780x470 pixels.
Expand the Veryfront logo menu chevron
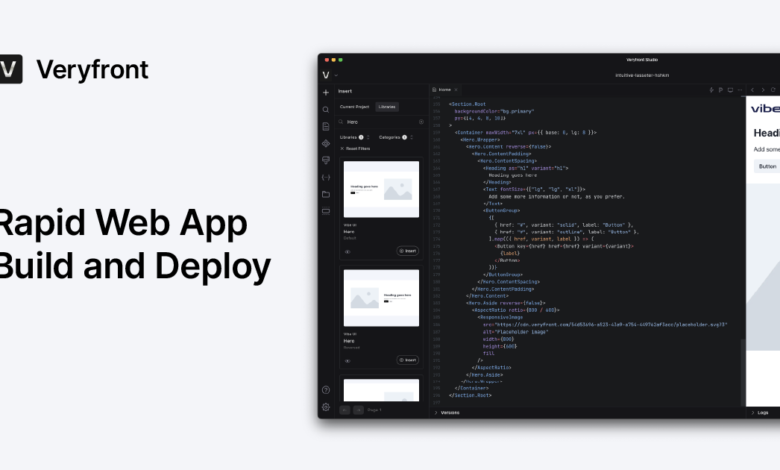click(x=336, y=75)
